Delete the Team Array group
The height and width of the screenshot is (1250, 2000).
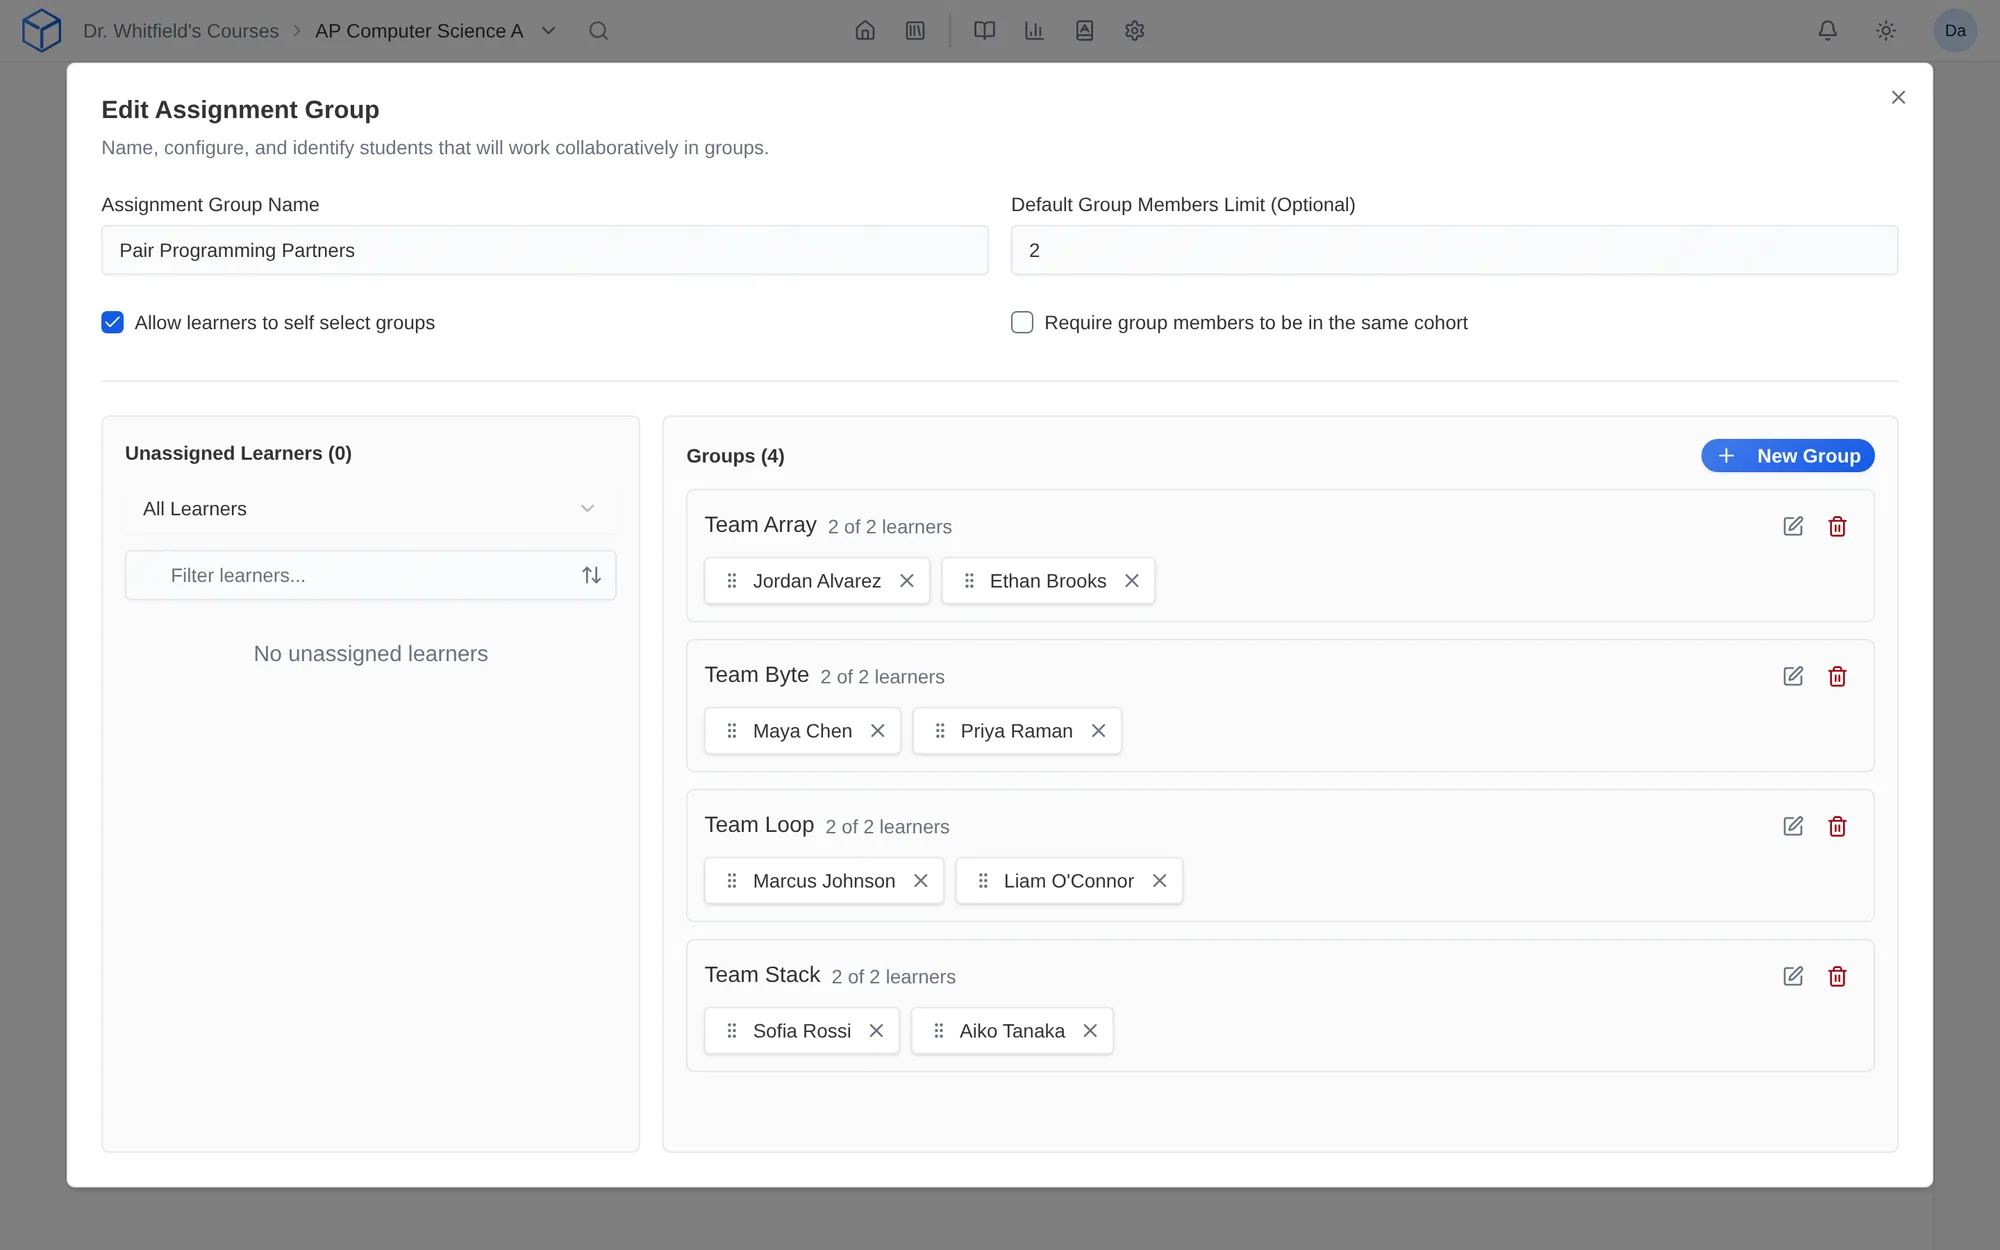pyautogui.click(x=1837, y=526)
